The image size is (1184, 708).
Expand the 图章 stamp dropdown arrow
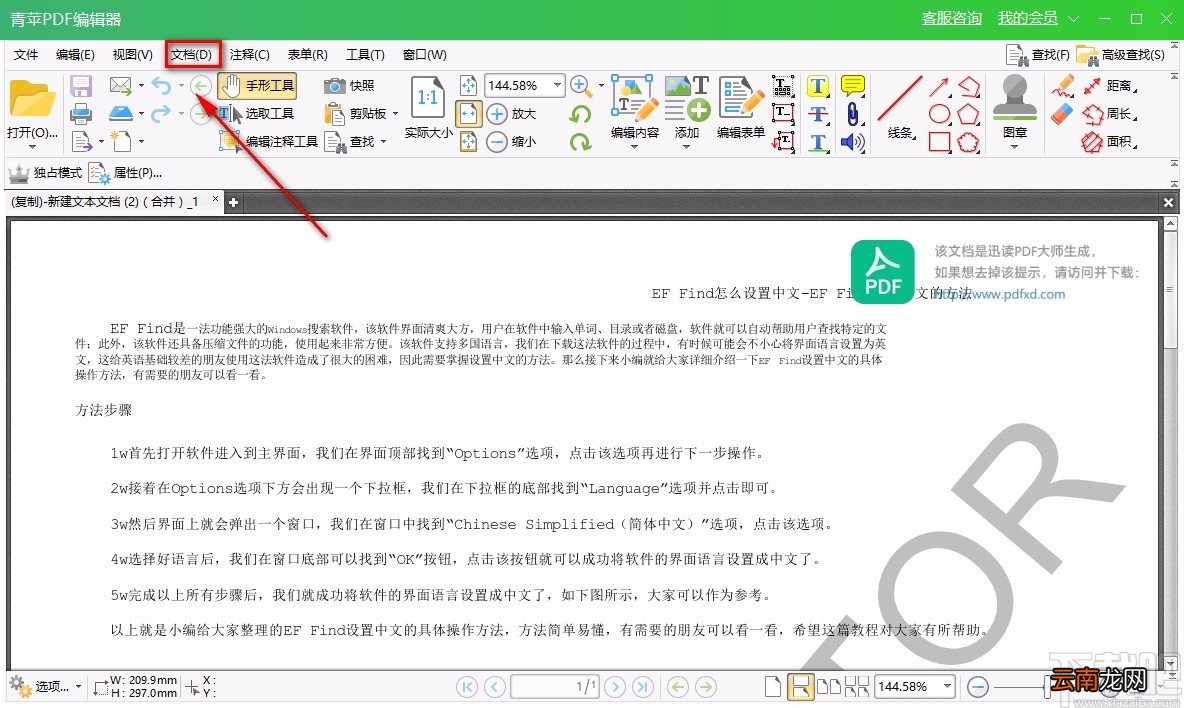point(1014,146)
